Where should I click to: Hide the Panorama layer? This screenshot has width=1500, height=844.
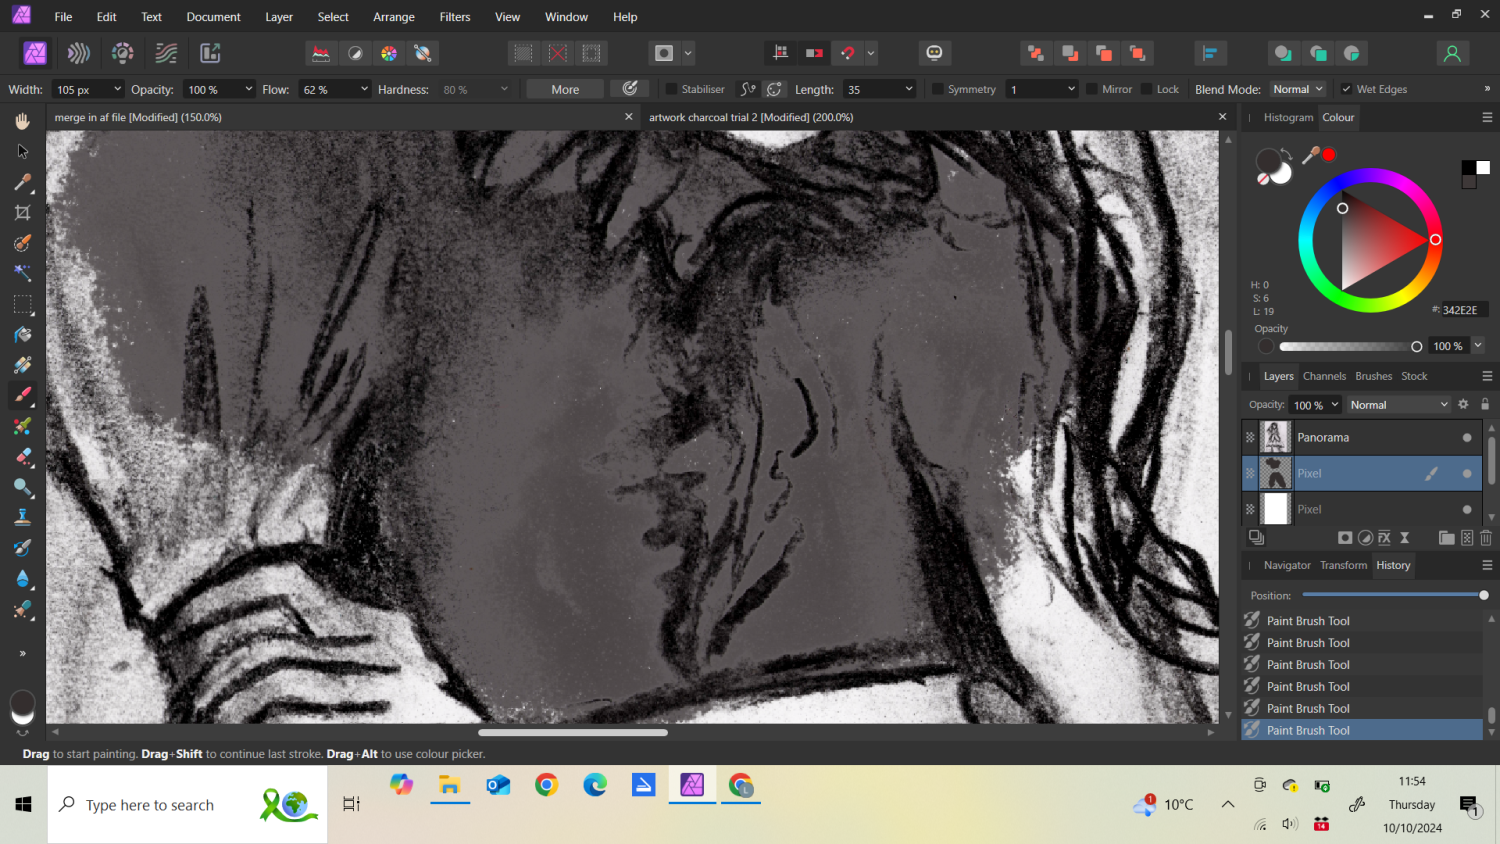pos(1467,437)
